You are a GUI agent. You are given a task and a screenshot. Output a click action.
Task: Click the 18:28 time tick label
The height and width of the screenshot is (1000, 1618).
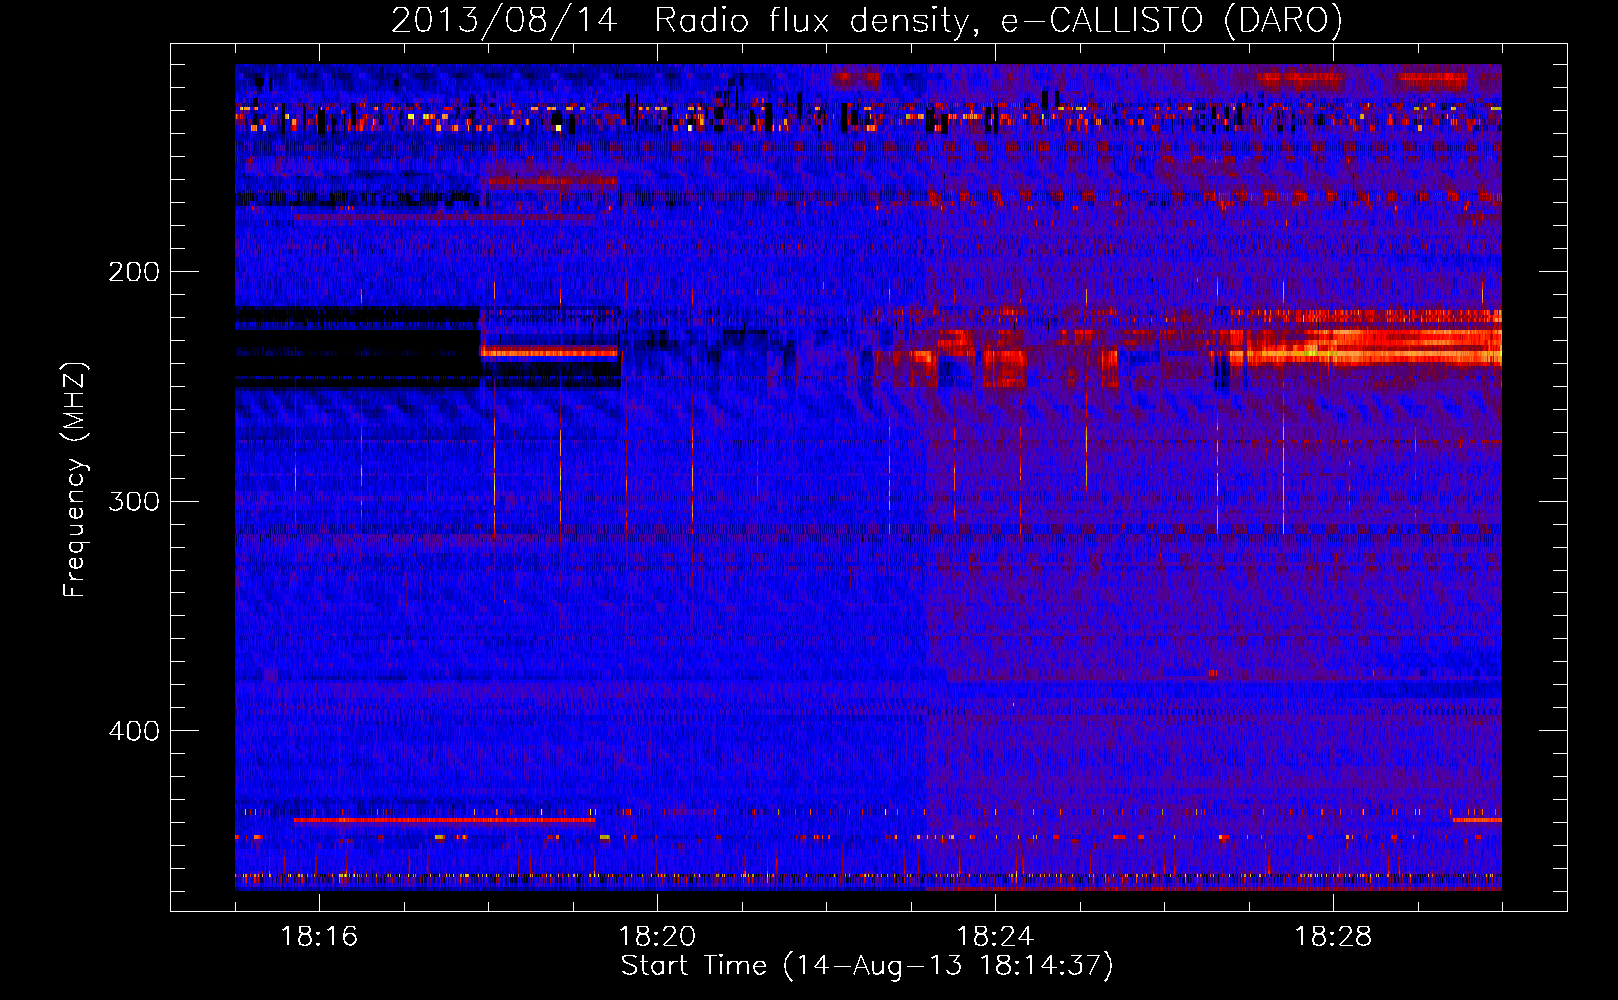click(1333, 936)
